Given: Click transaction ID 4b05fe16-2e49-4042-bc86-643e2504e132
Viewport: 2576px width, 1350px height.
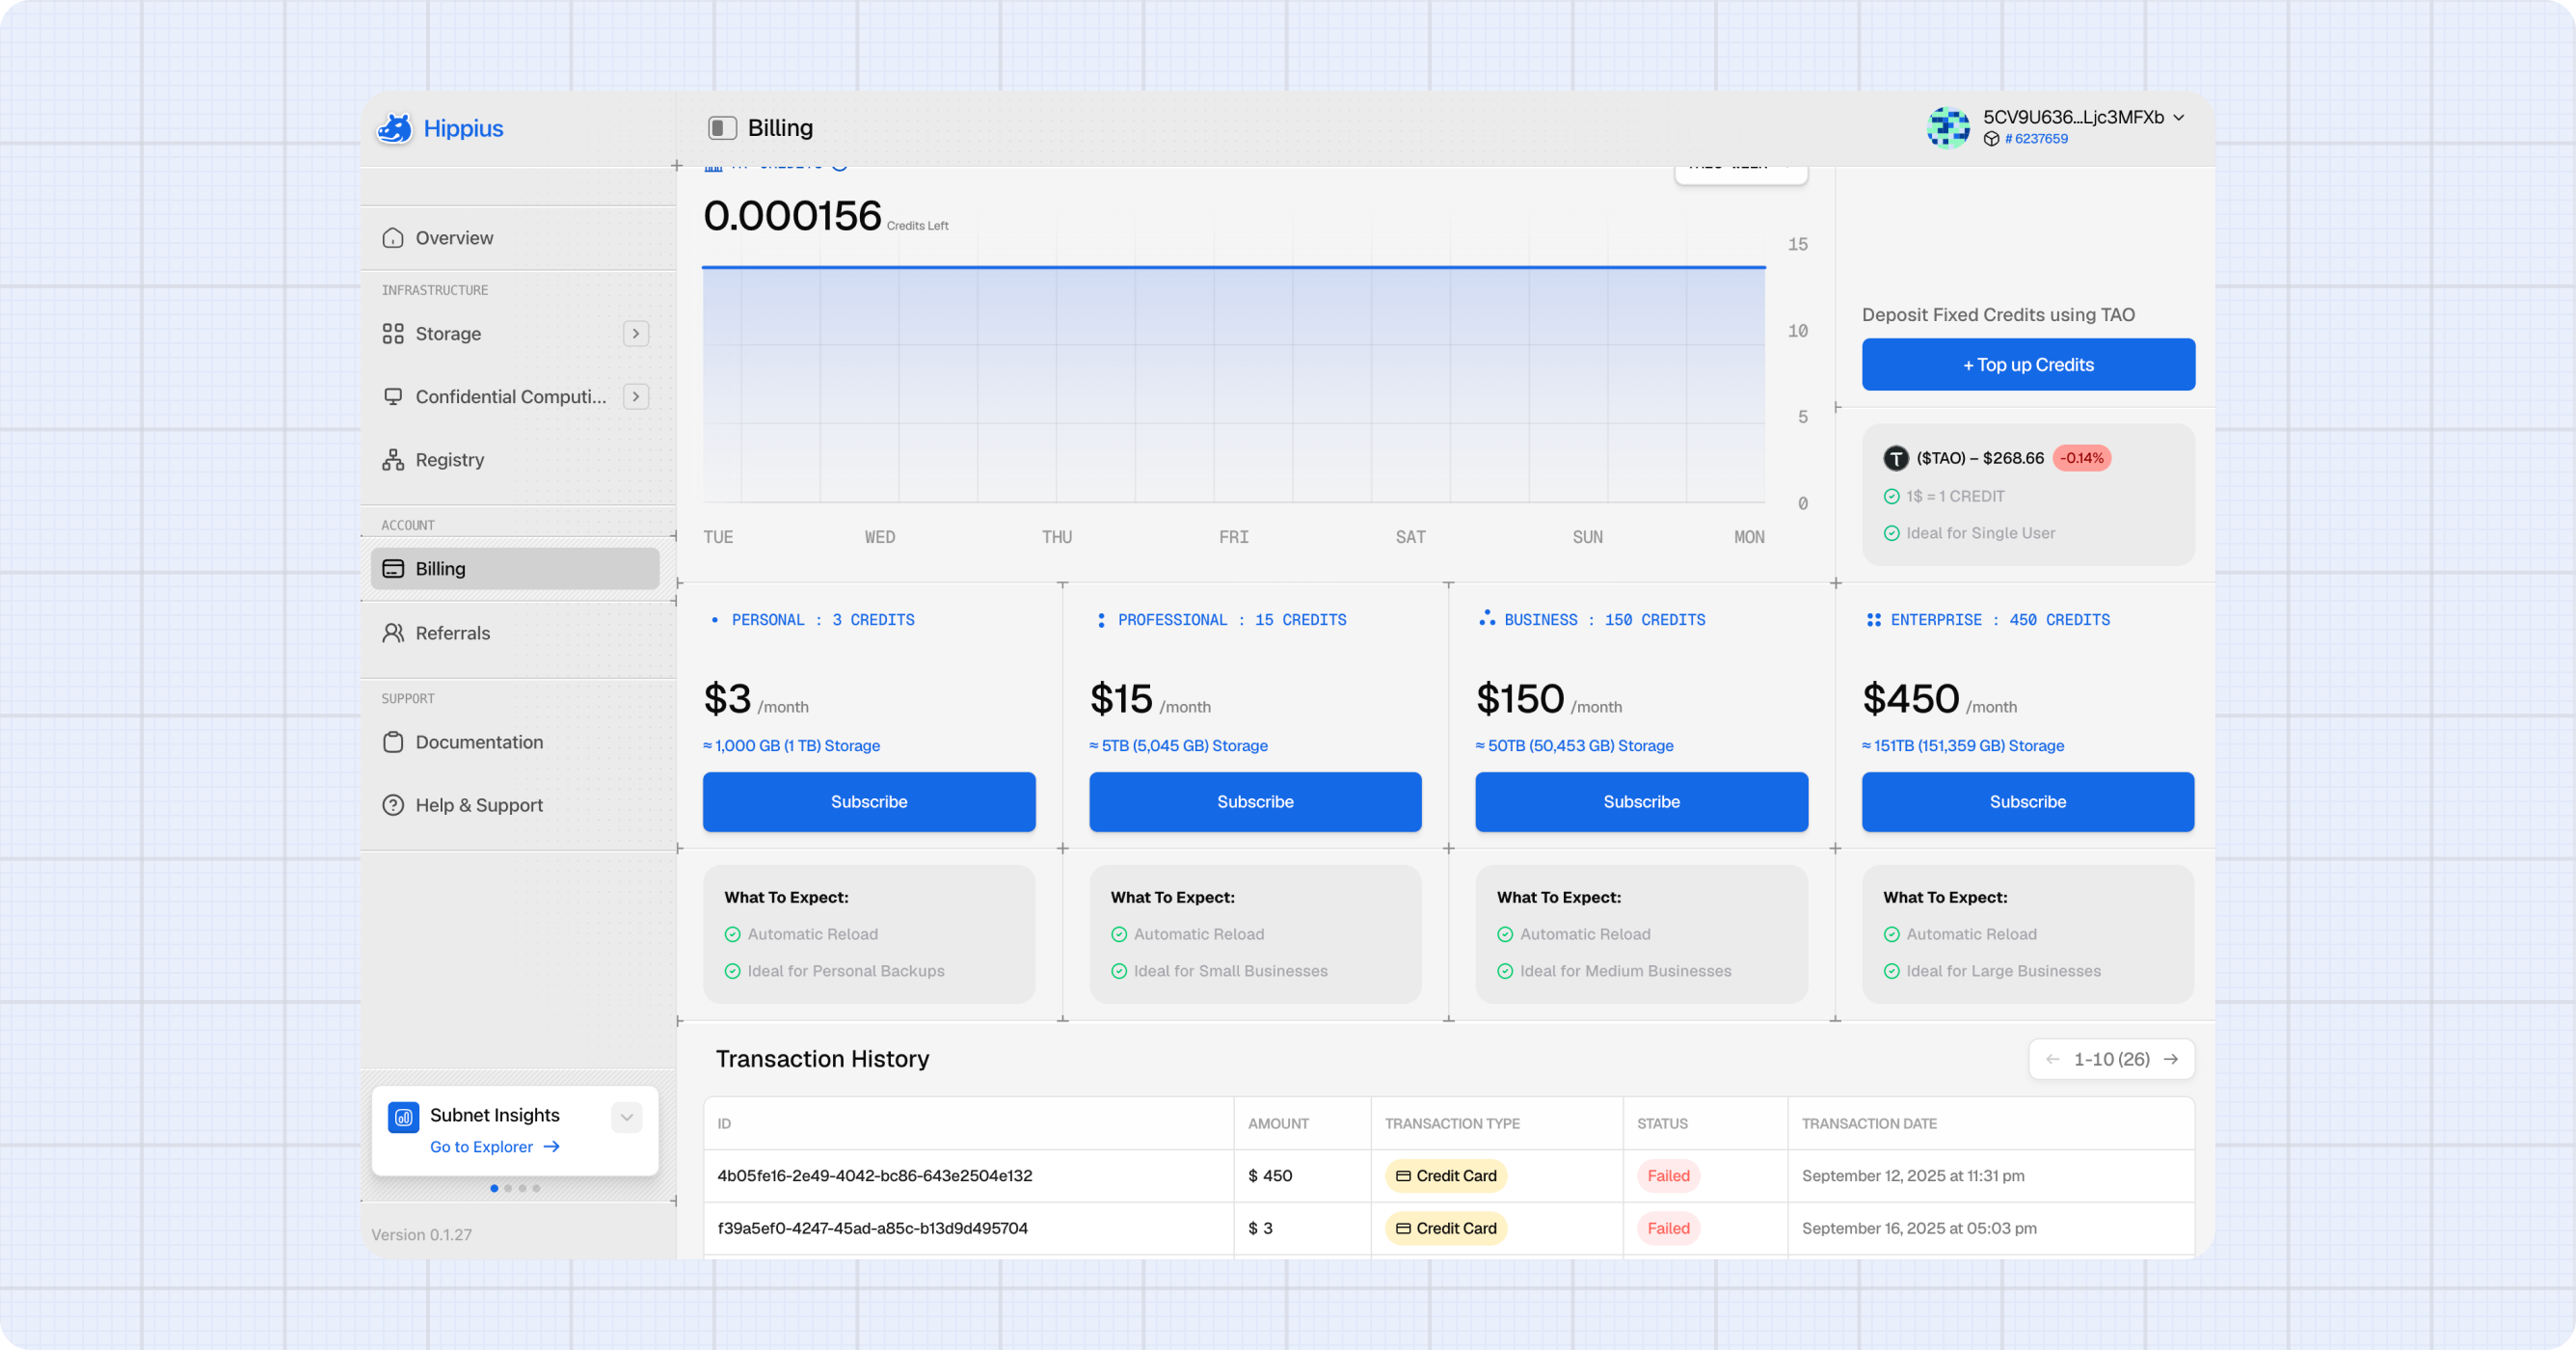Looking at the screenshot, I should pyautogui.click(x=875, y=1176).
